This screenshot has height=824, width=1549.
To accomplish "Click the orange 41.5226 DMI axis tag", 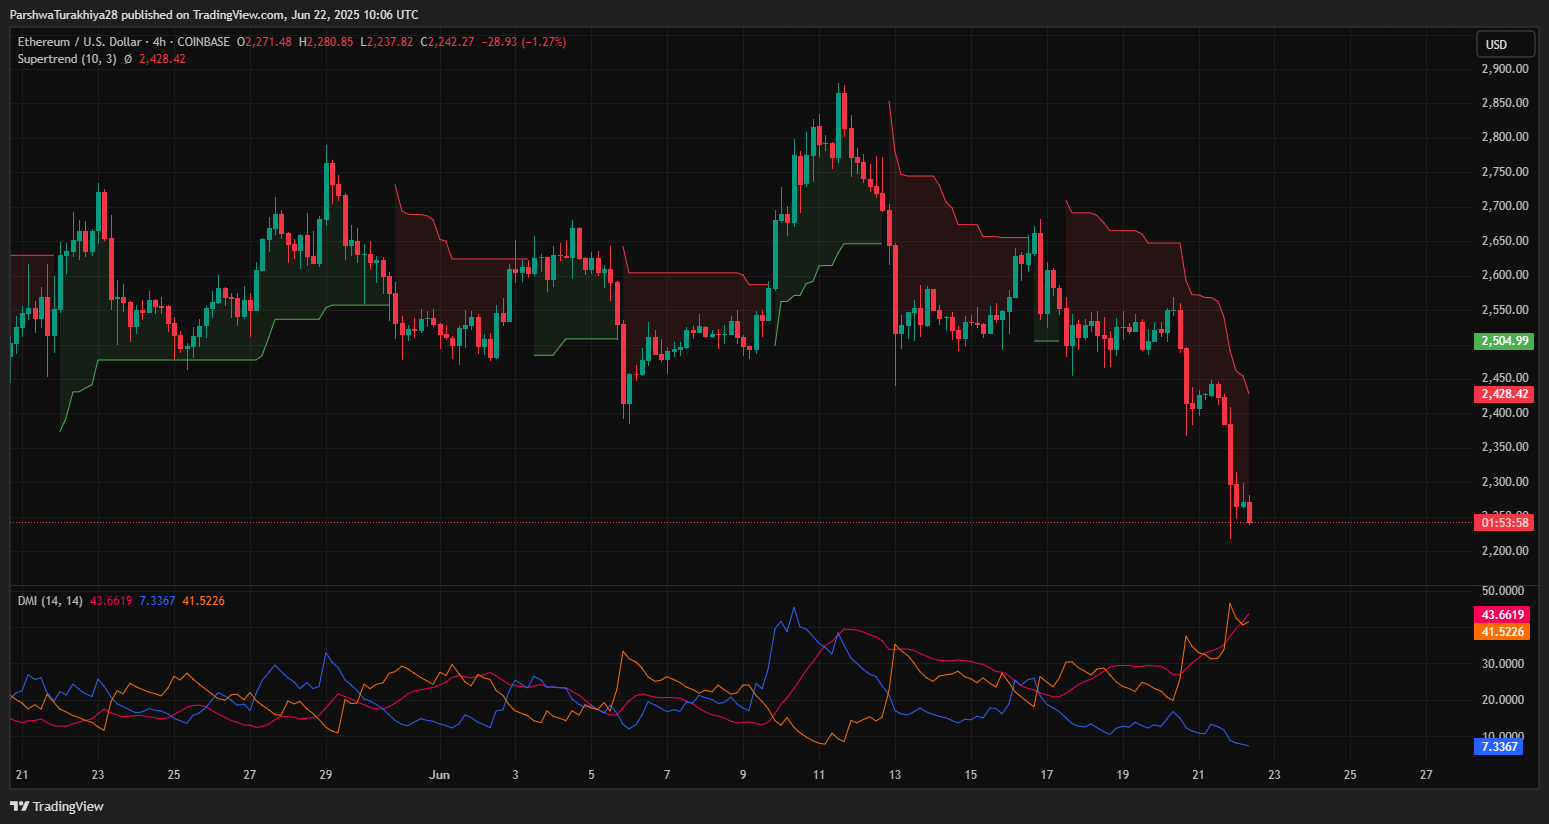I will [x=1502, y=632].
